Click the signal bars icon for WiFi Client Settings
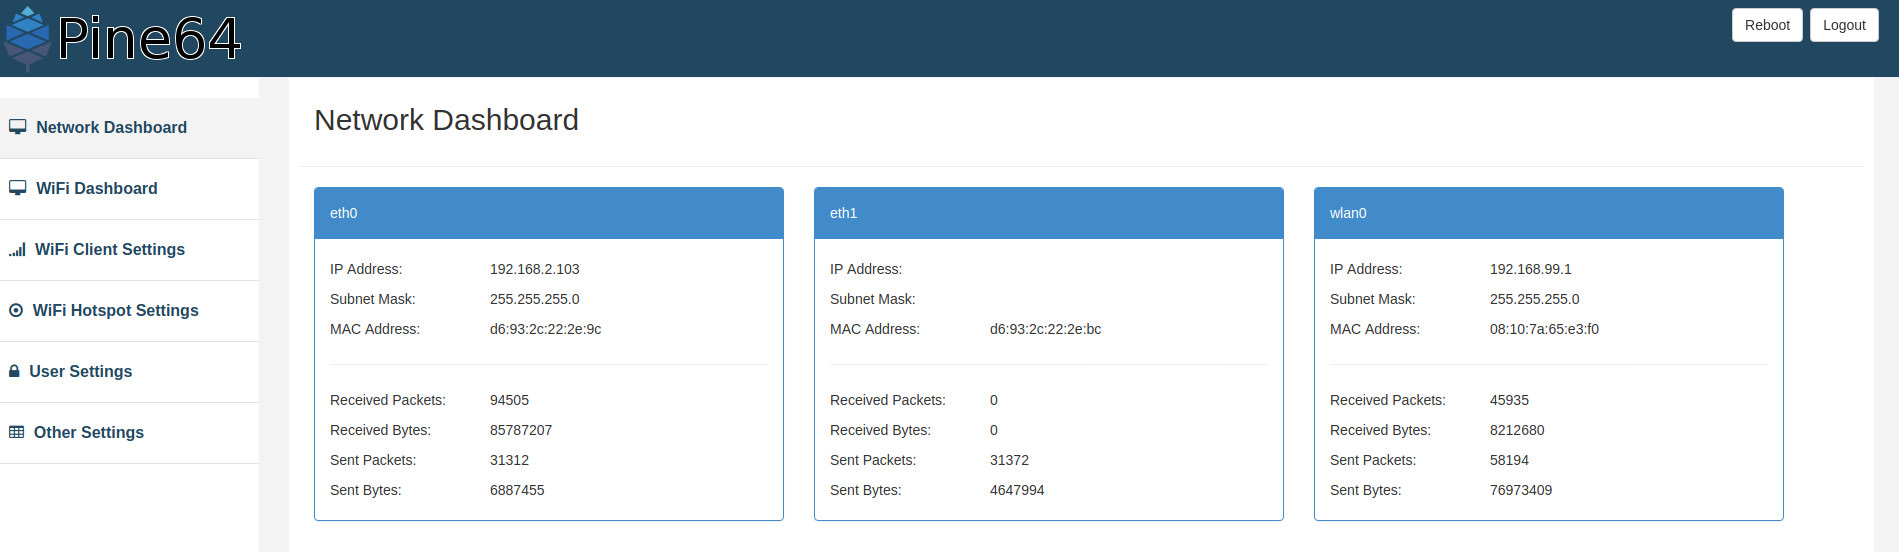Image resolution: width=1899 pixels, height=552 pixels. [x=17, y=249]
